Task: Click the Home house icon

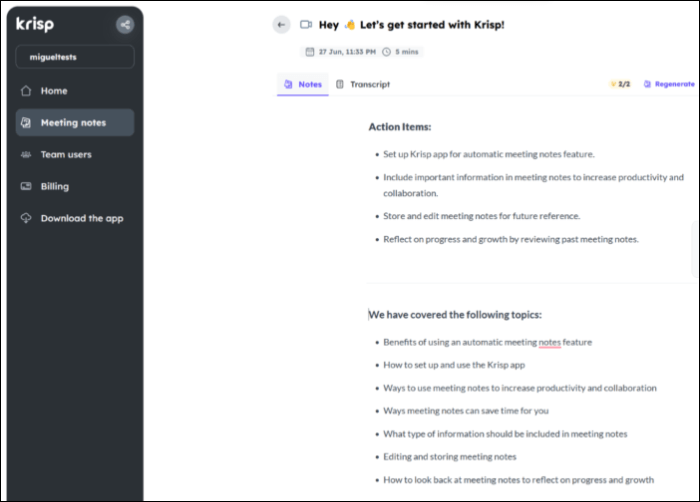Action: [26, 91]
